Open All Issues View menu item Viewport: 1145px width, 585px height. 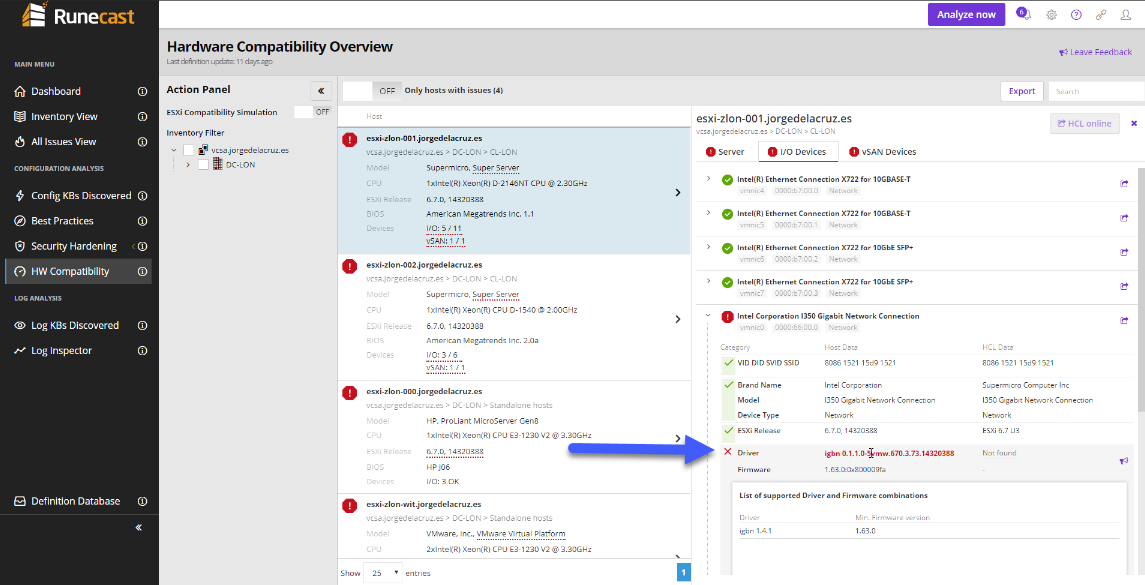pyautogui.click(x=64, y=142)
